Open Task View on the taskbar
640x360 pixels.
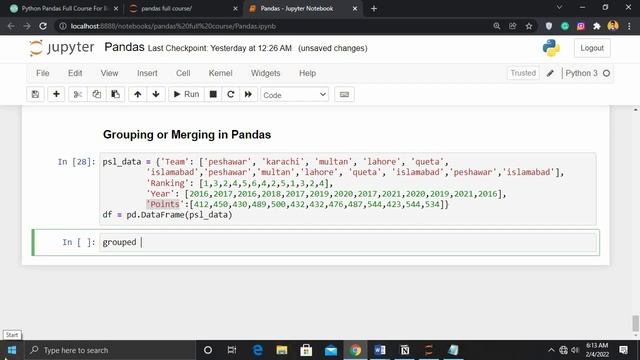coord(232,350)
